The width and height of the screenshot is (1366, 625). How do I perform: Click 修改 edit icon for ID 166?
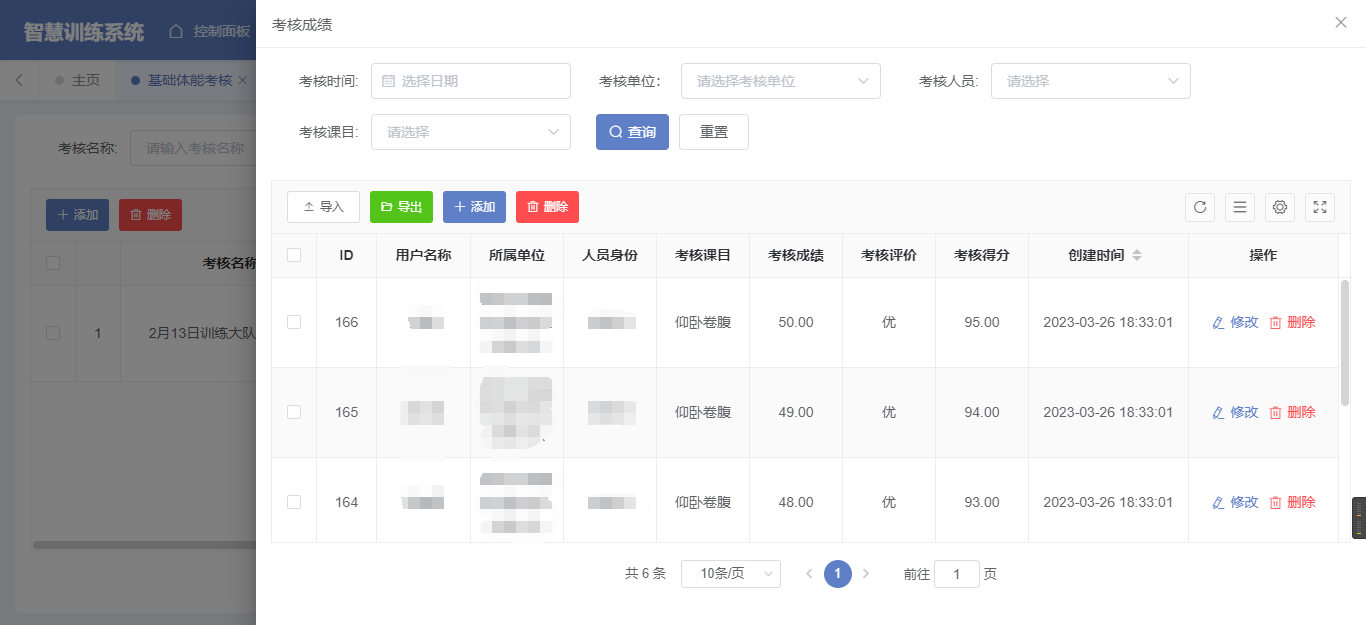(1218, 322)
